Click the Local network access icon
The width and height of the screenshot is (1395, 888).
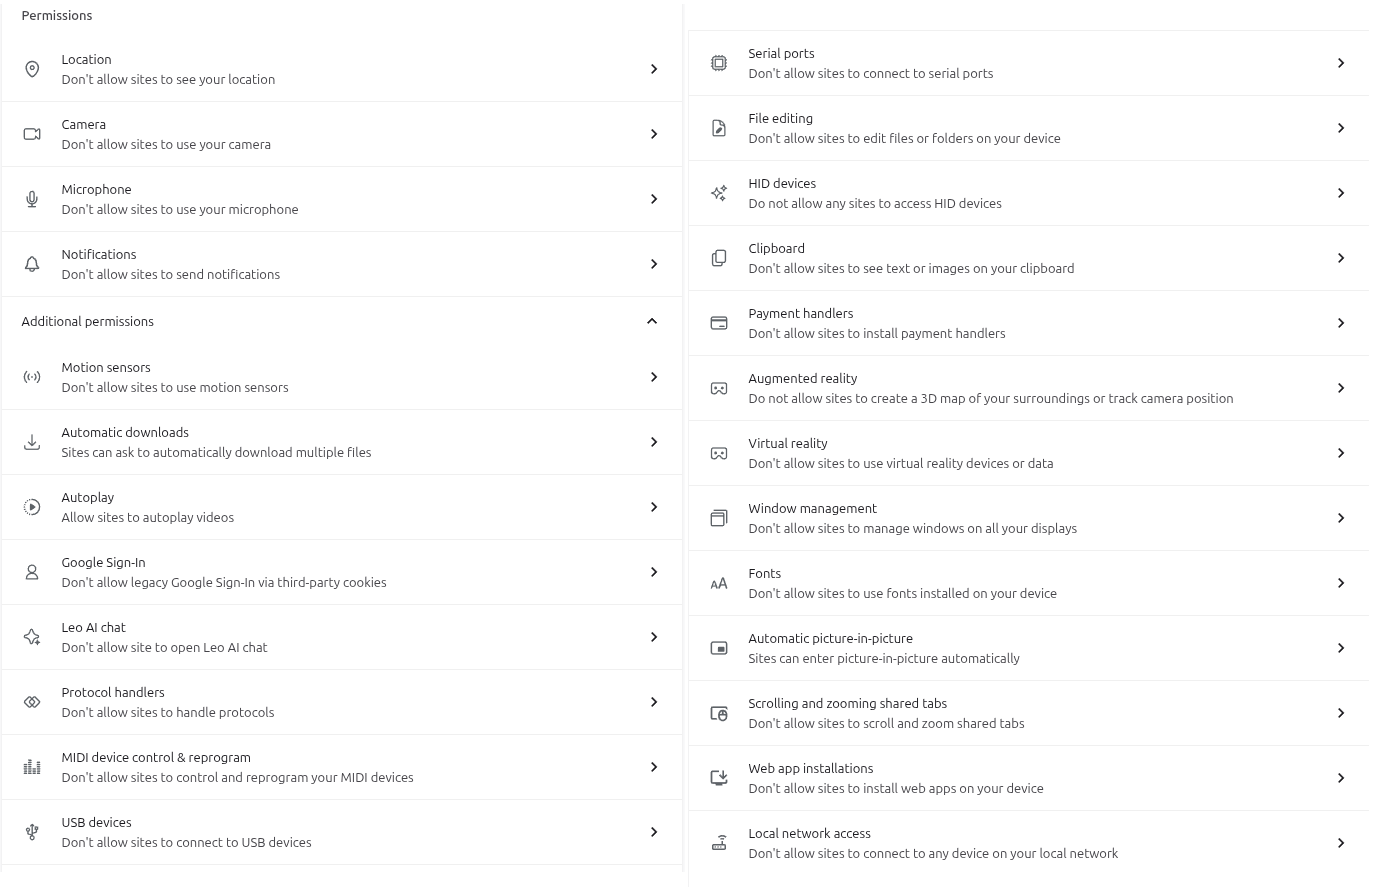719,843
